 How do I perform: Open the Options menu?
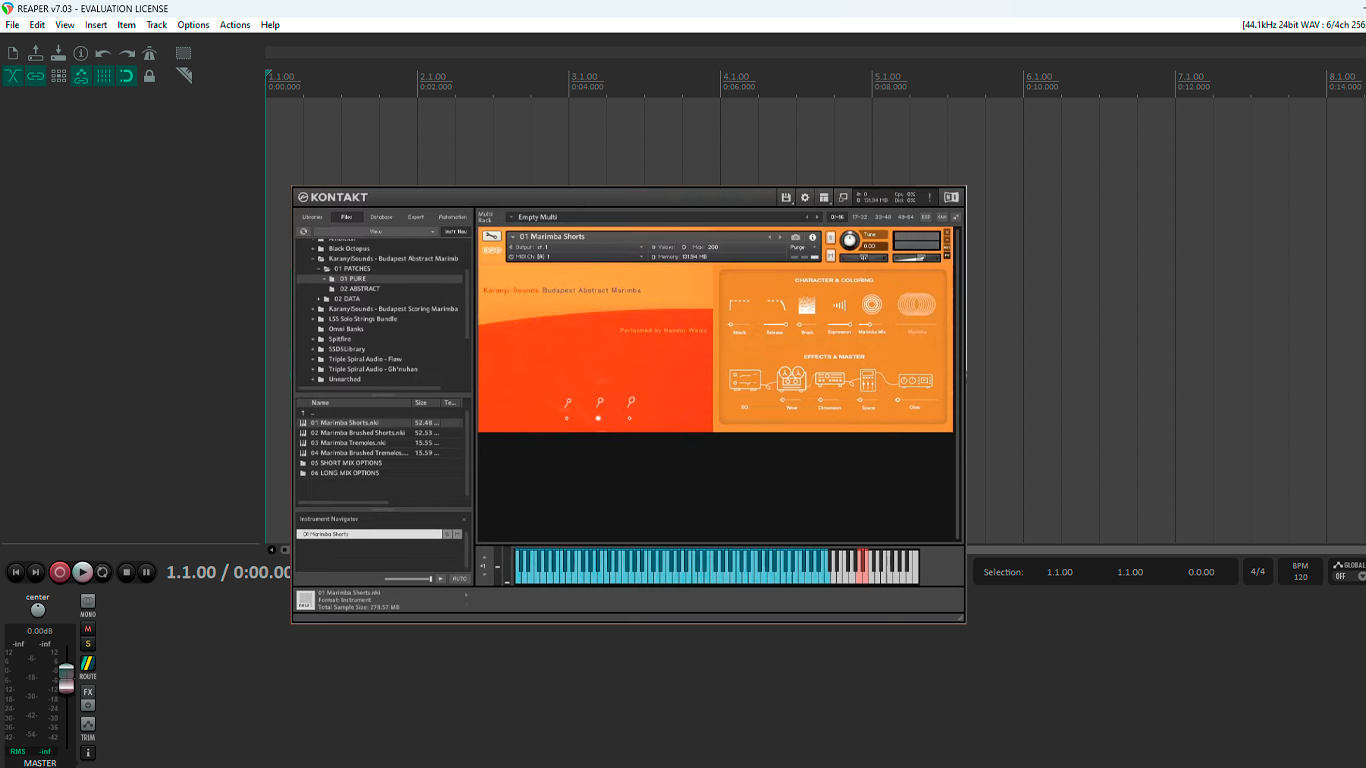[x=193, y=25]
